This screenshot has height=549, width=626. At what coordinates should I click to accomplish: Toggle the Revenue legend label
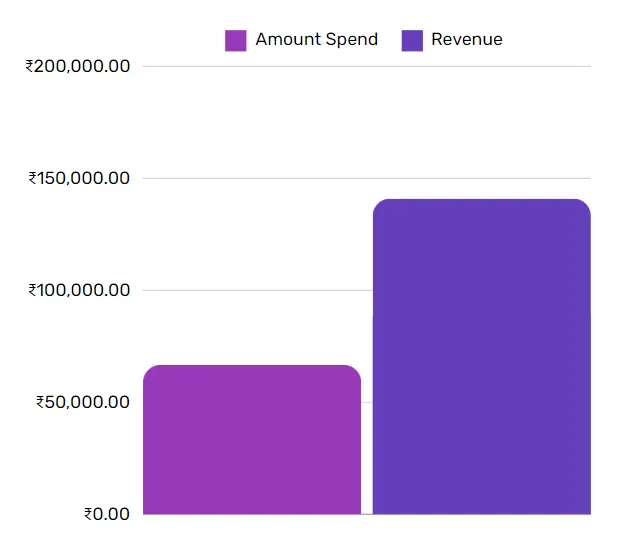point(466,40)
